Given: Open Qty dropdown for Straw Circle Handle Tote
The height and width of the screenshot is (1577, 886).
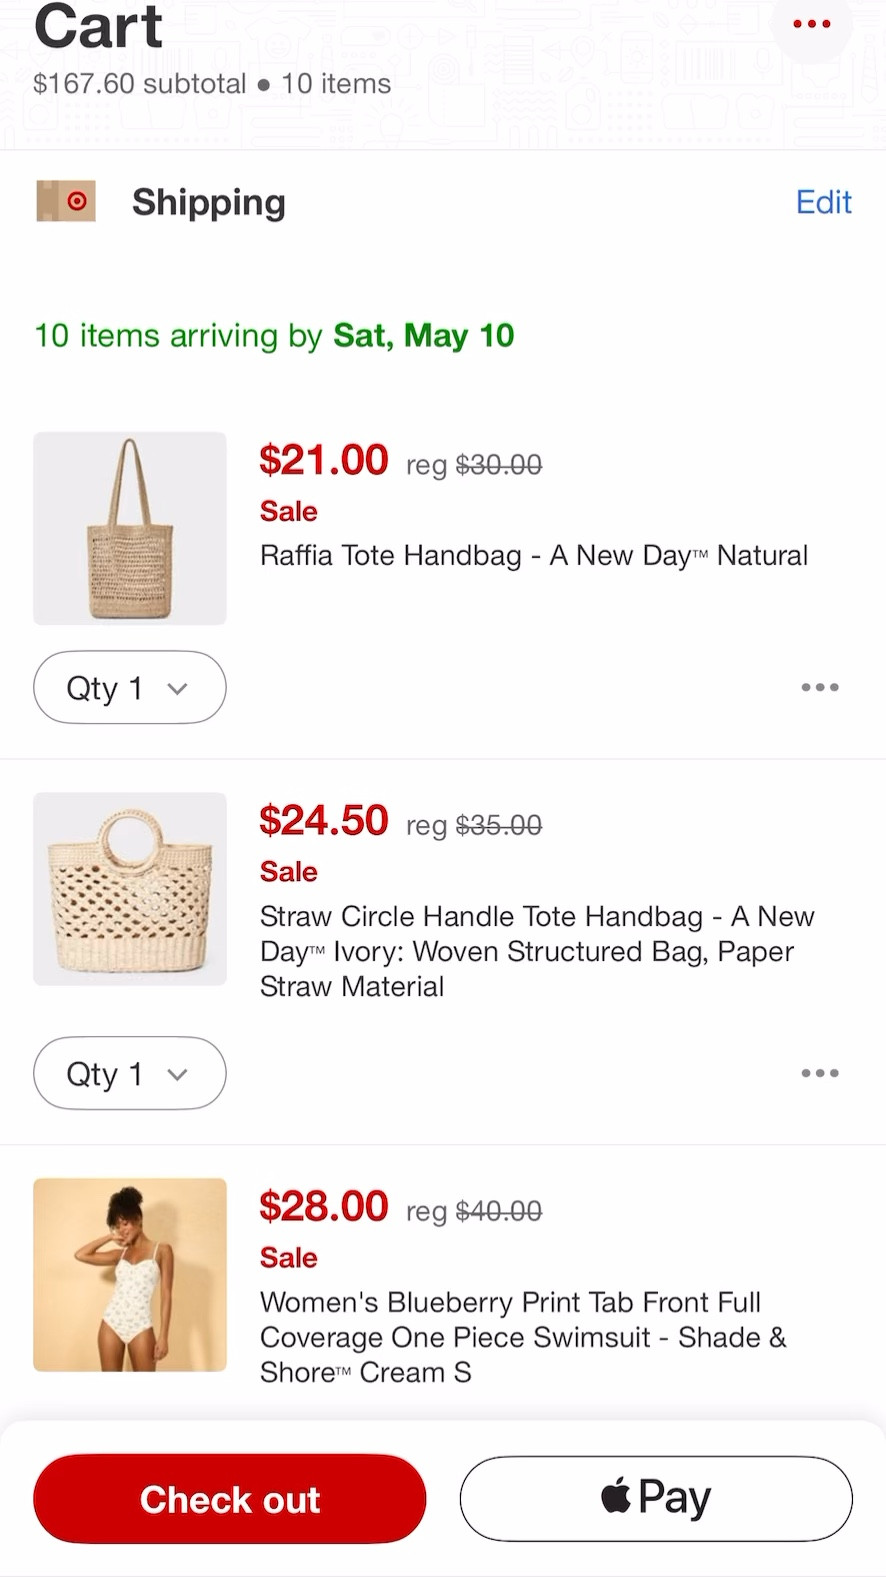Looking at the screenshot, I should (x=129, y=1073).
